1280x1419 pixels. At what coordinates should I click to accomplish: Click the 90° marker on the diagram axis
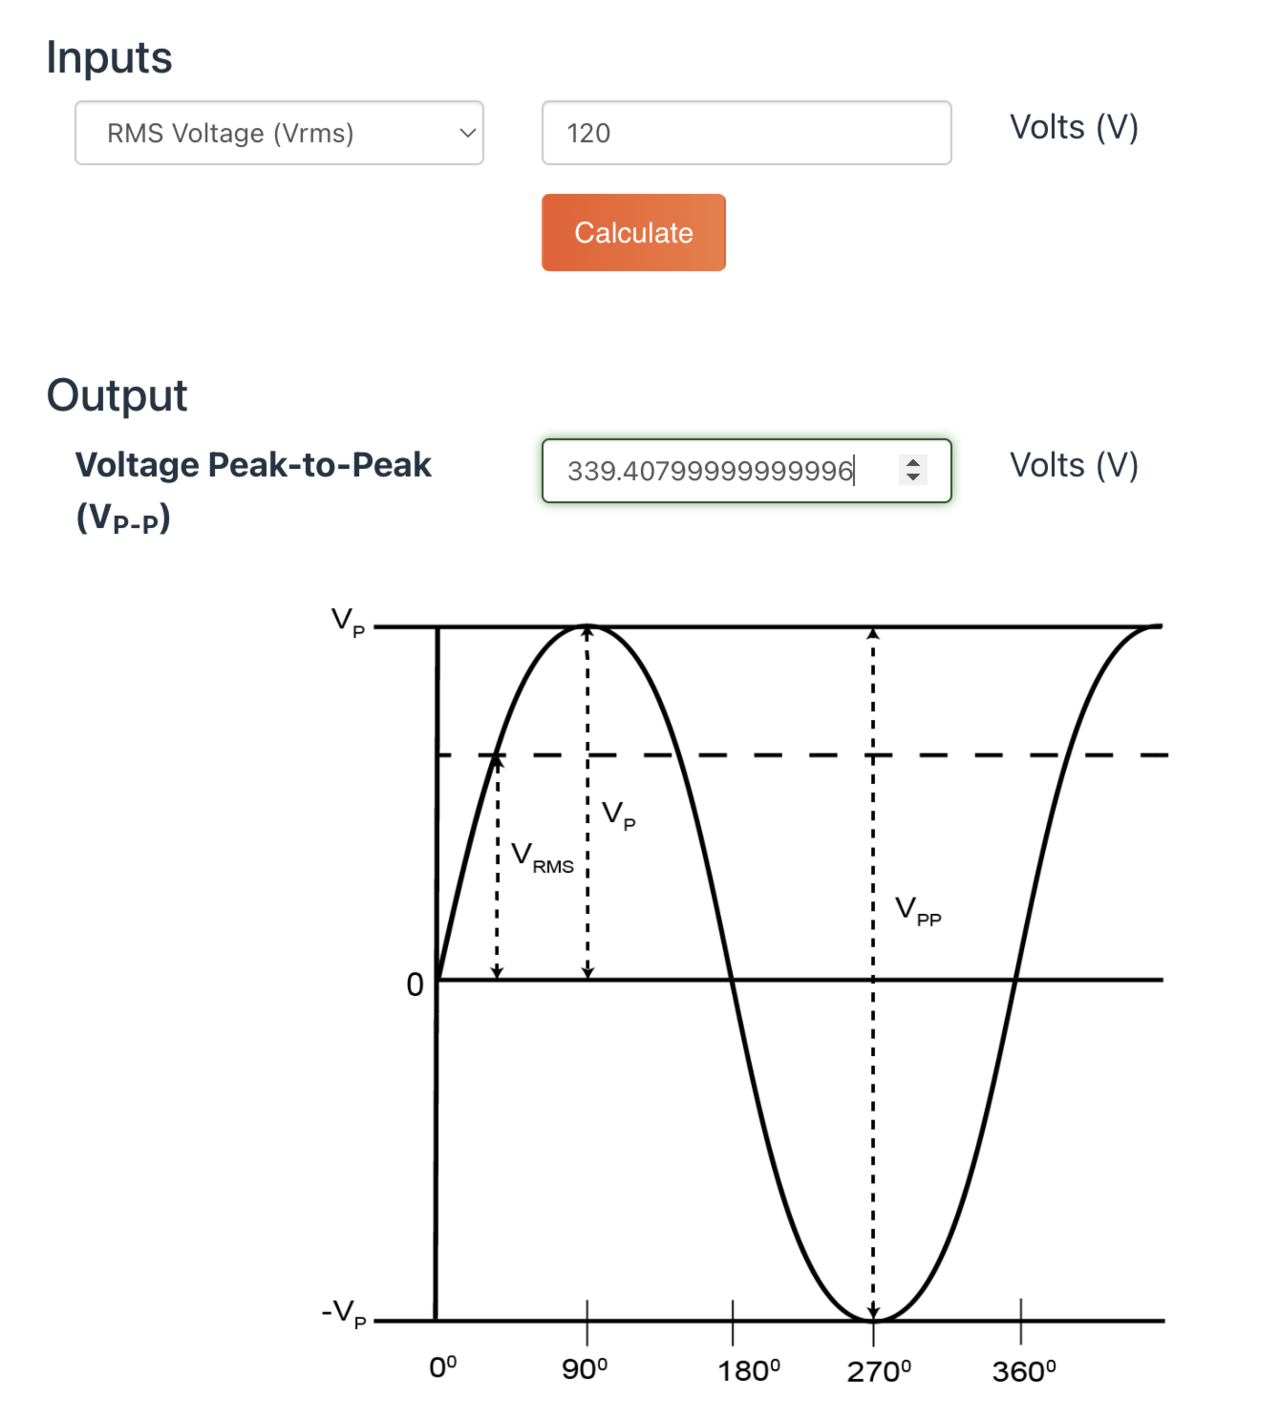point(585,1369)
